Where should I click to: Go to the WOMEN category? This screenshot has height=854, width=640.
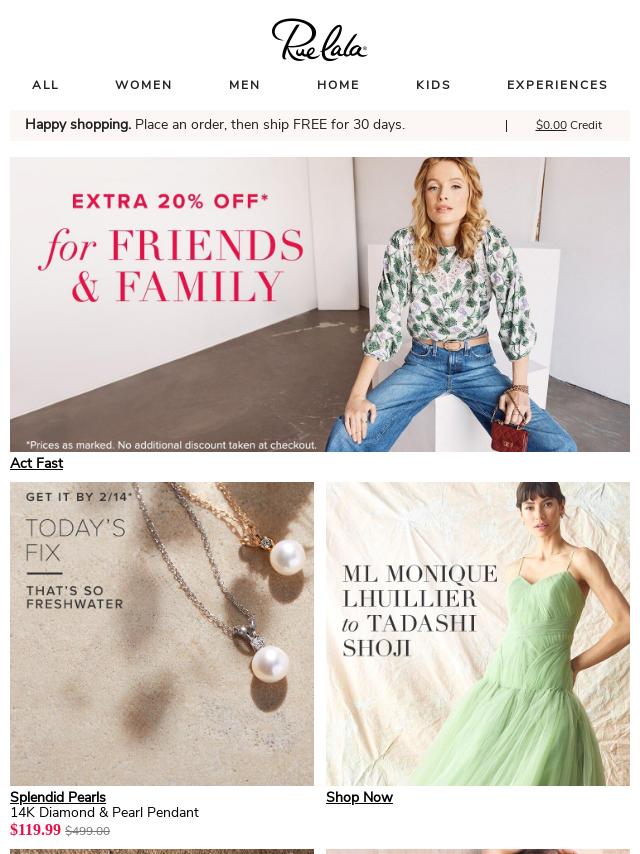tap(144, 85)
